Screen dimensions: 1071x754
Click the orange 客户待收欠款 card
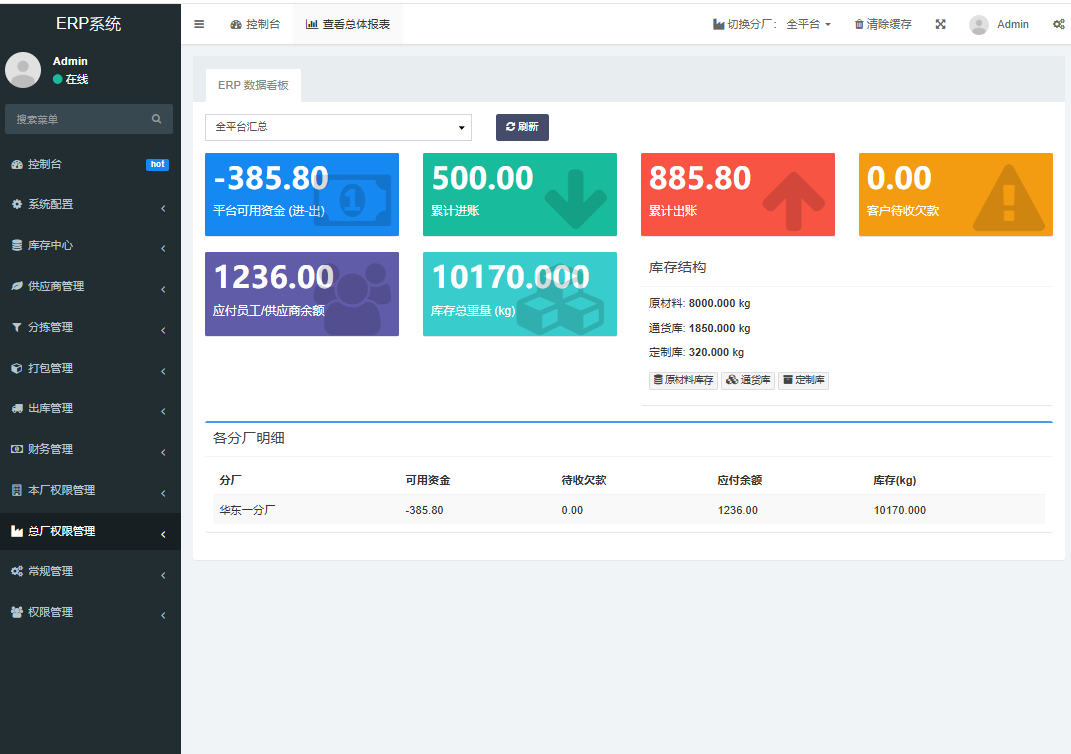pos(956,195)
